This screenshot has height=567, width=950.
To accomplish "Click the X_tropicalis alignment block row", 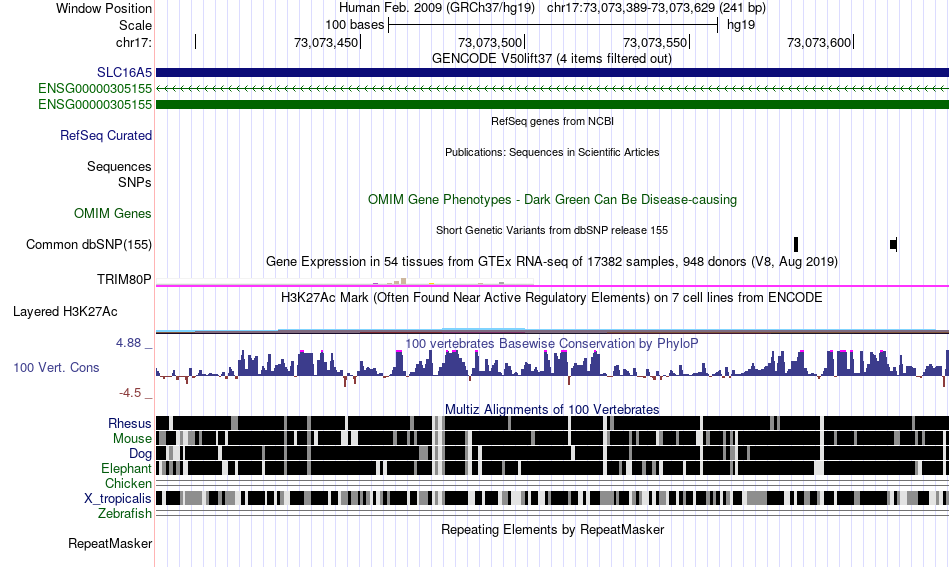I will [553, 499].
